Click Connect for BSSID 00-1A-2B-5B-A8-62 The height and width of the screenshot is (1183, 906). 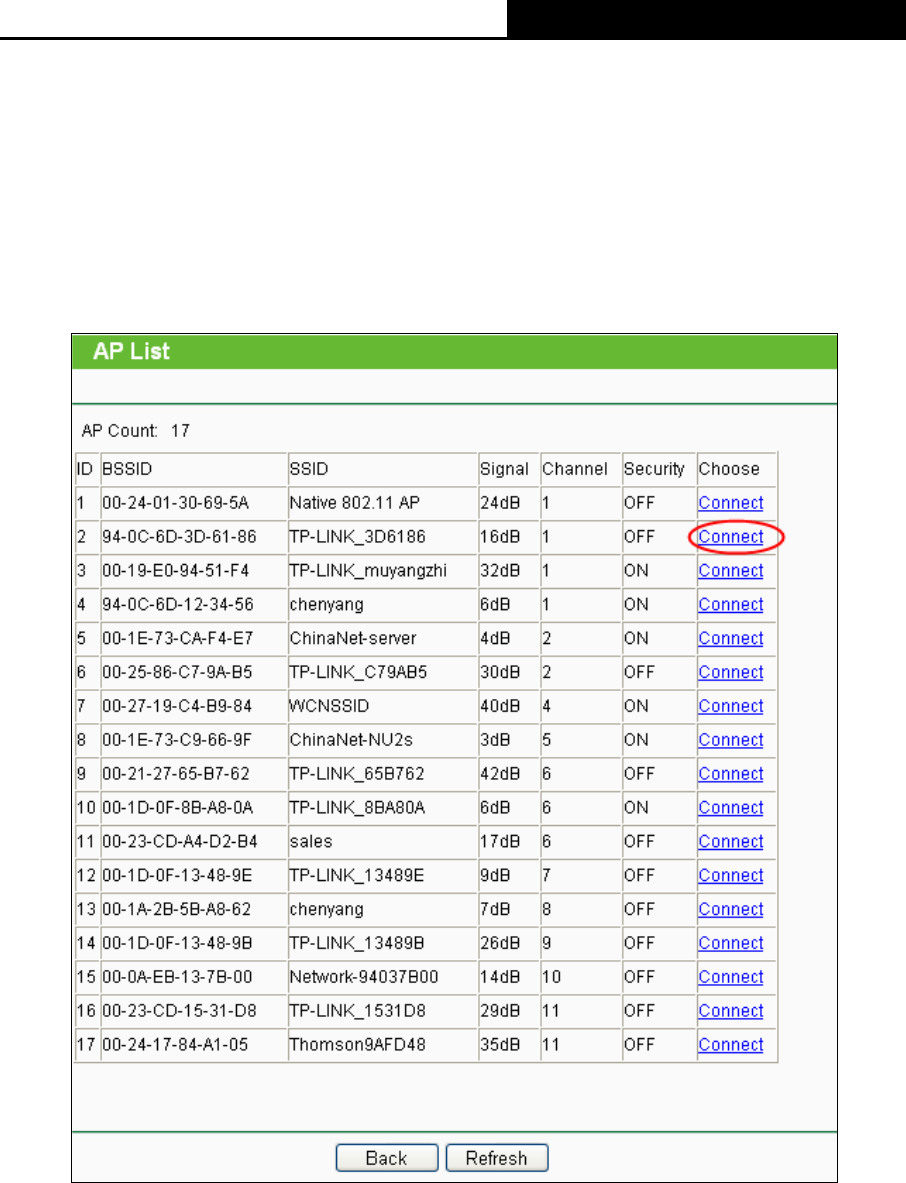pyautogui.click(x=730, y=910)
